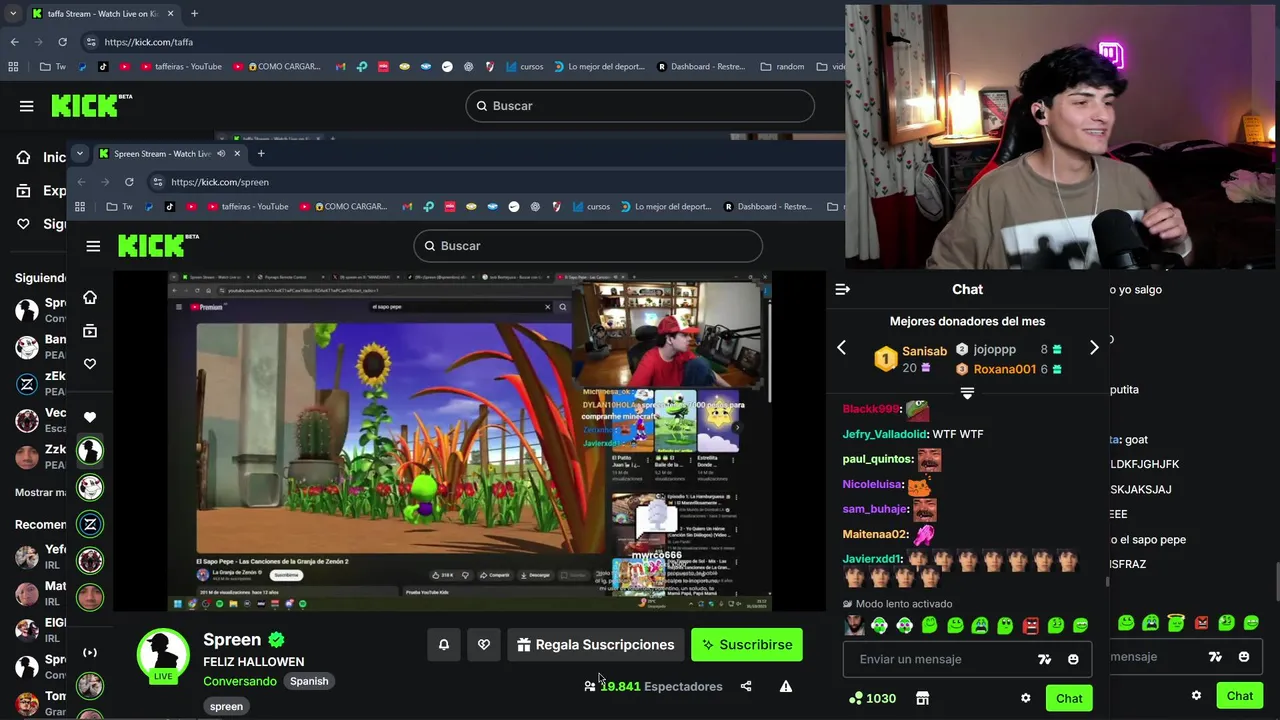Open emoji picker in taffa chat box
1280x720 pixels.
[x=1244, y=657]
